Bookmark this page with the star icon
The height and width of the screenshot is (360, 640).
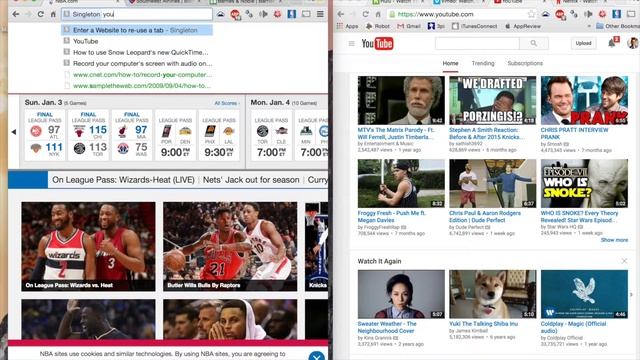point(531,14)
